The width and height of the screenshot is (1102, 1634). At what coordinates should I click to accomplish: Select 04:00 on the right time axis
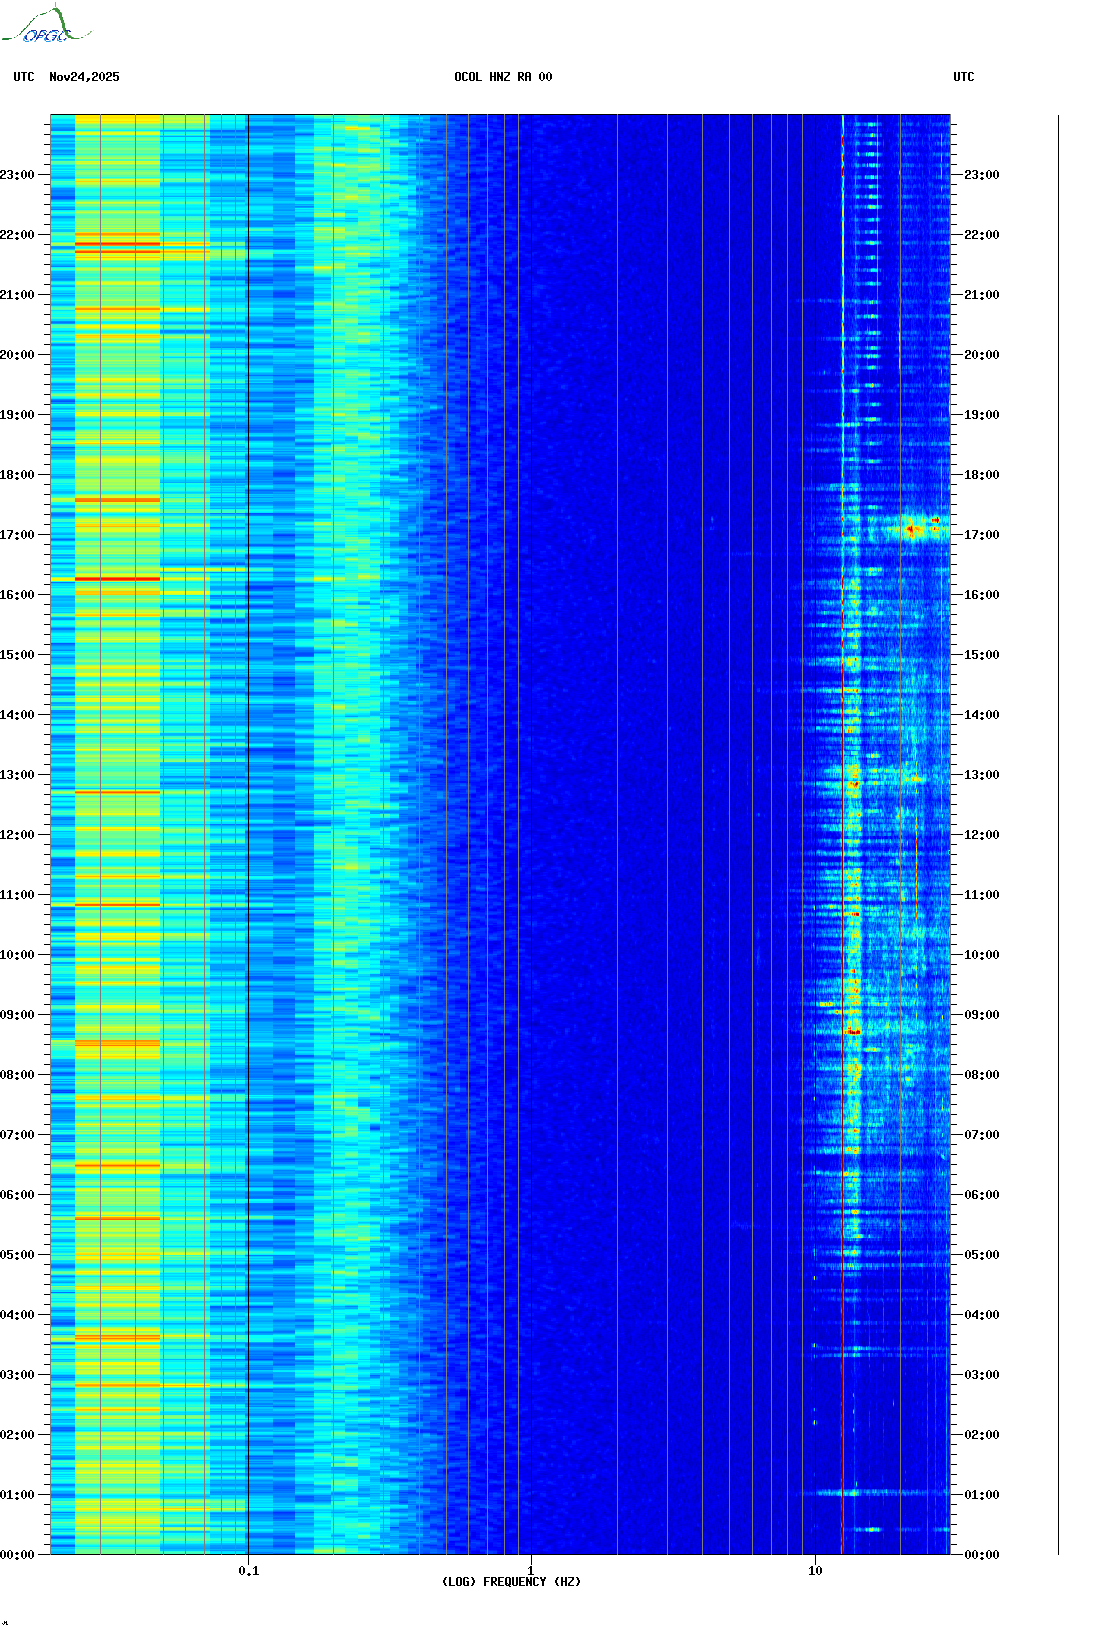(x=982, y=1315)
